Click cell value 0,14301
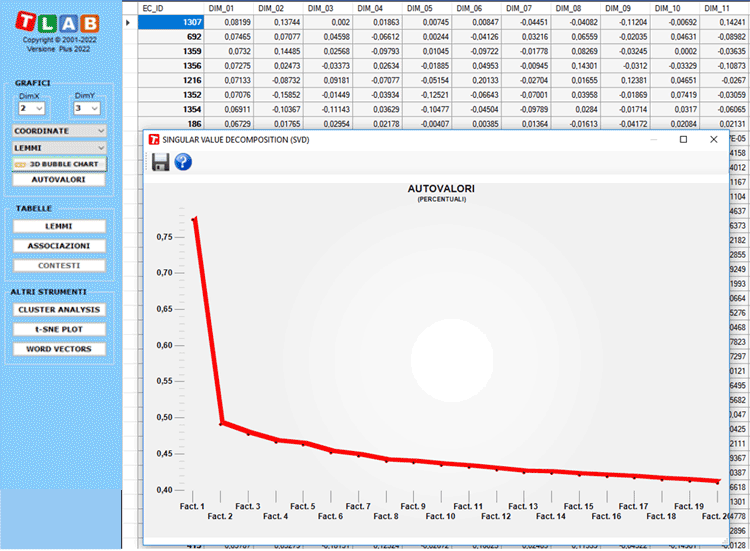 tap(576, 66)
